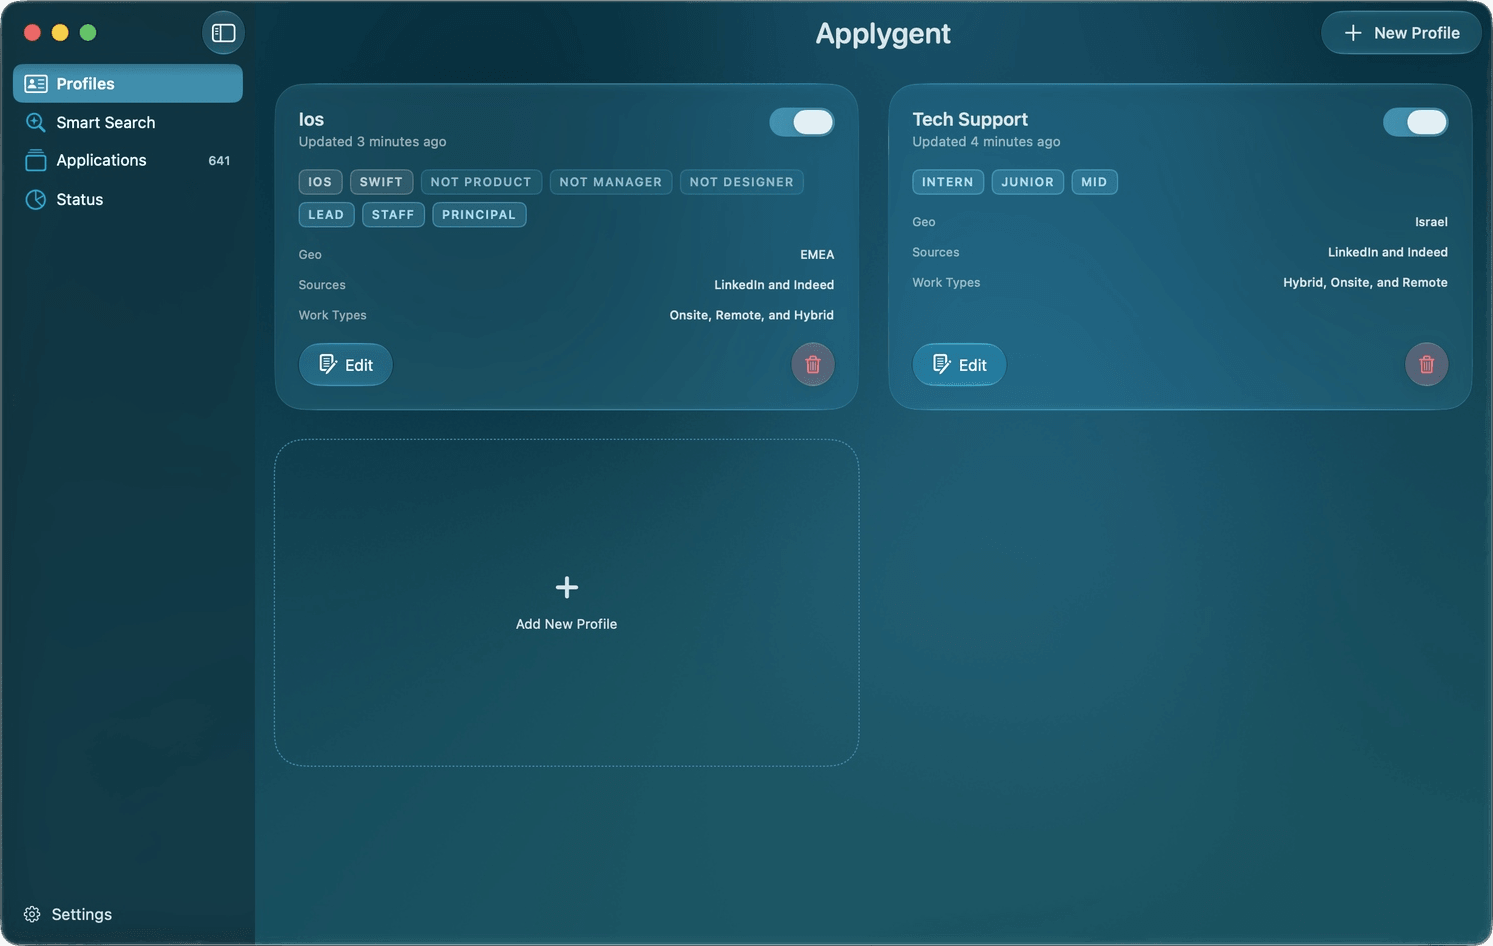Click 'Hybrid, Onsite, and Remote' work types

(1365, 283)
